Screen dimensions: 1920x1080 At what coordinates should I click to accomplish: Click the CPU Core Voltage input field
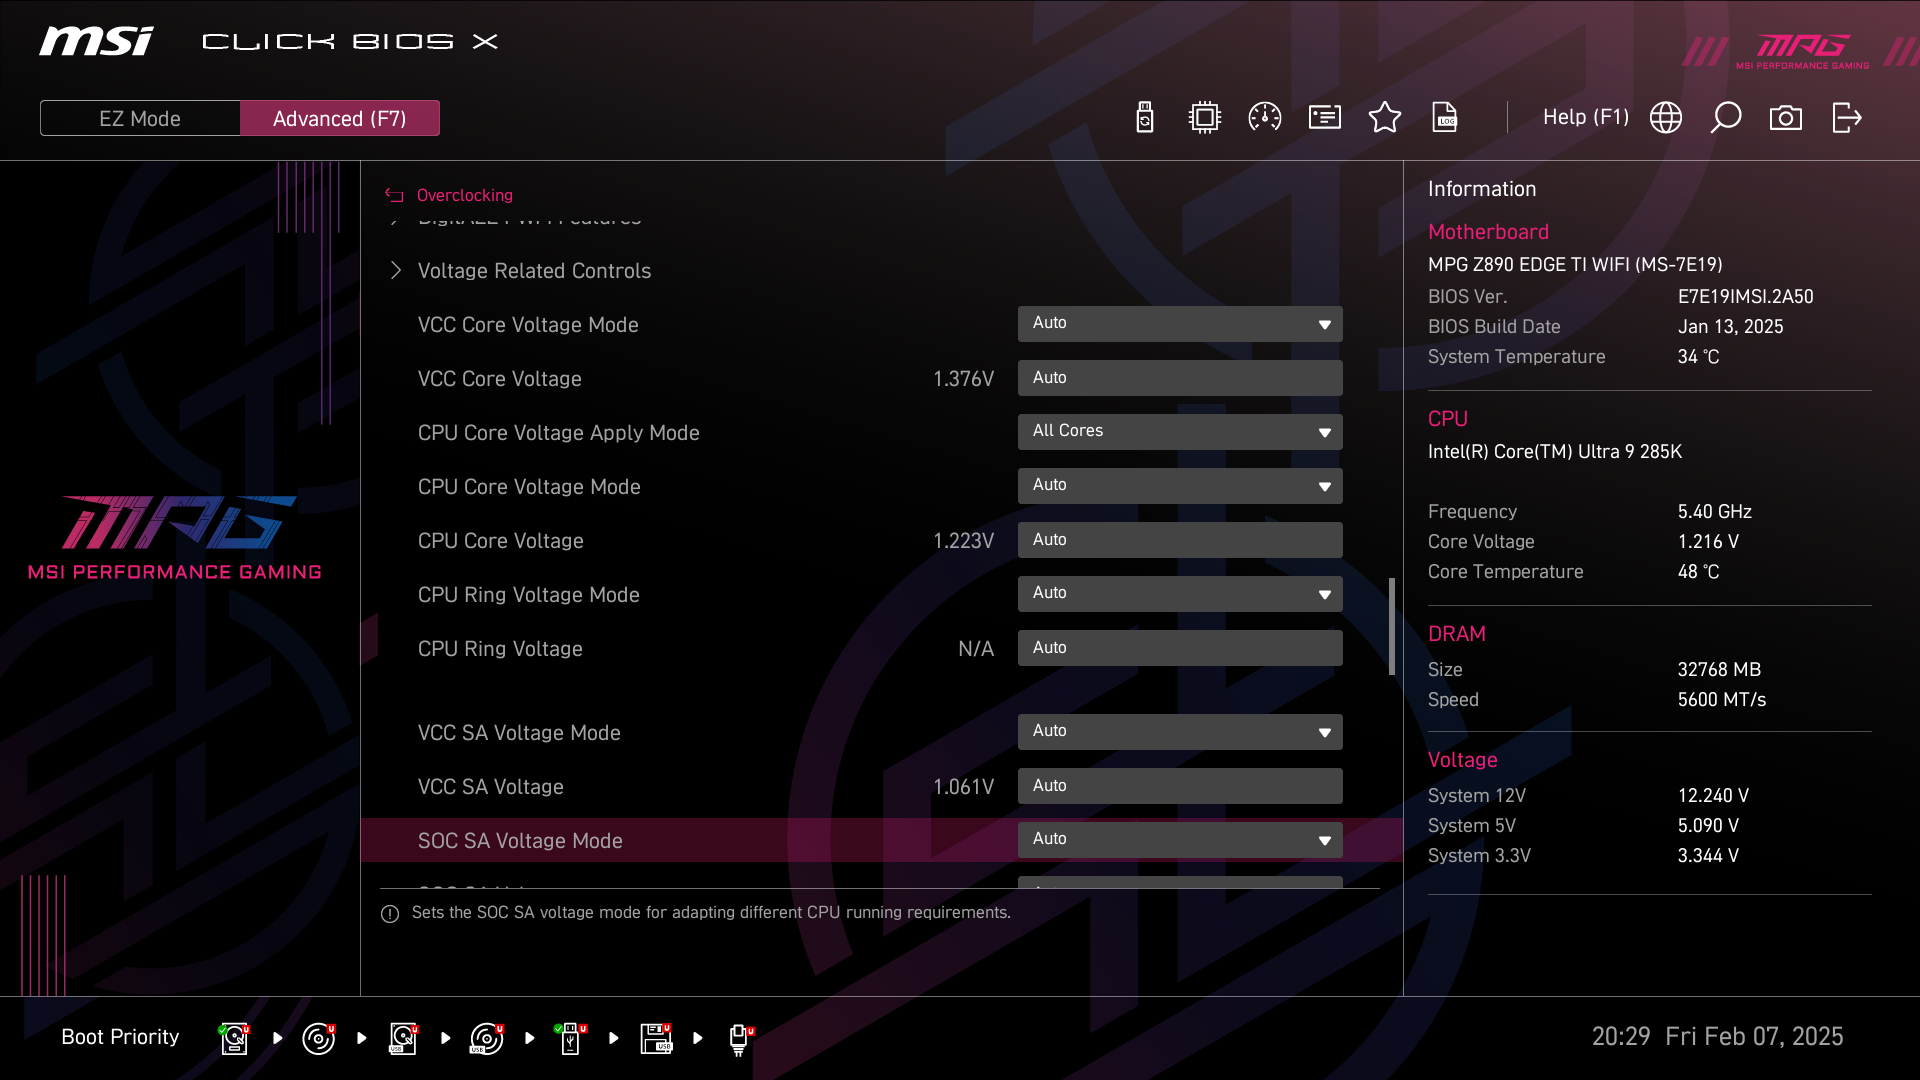(1180, 540)
